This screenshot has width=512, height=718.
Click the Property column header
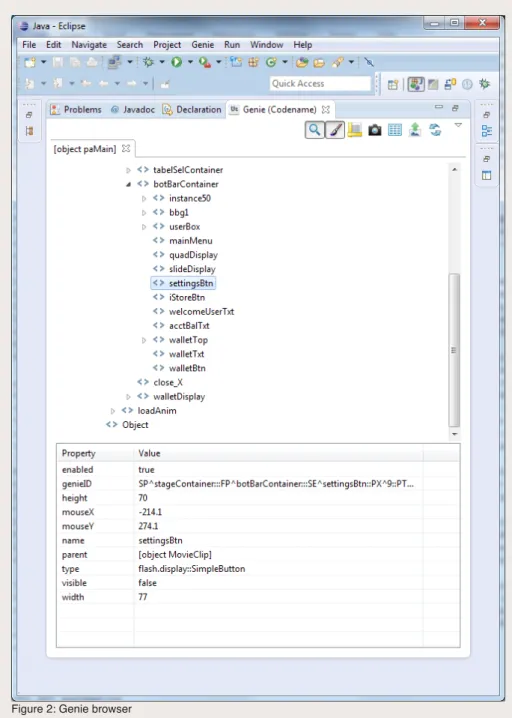95,453
